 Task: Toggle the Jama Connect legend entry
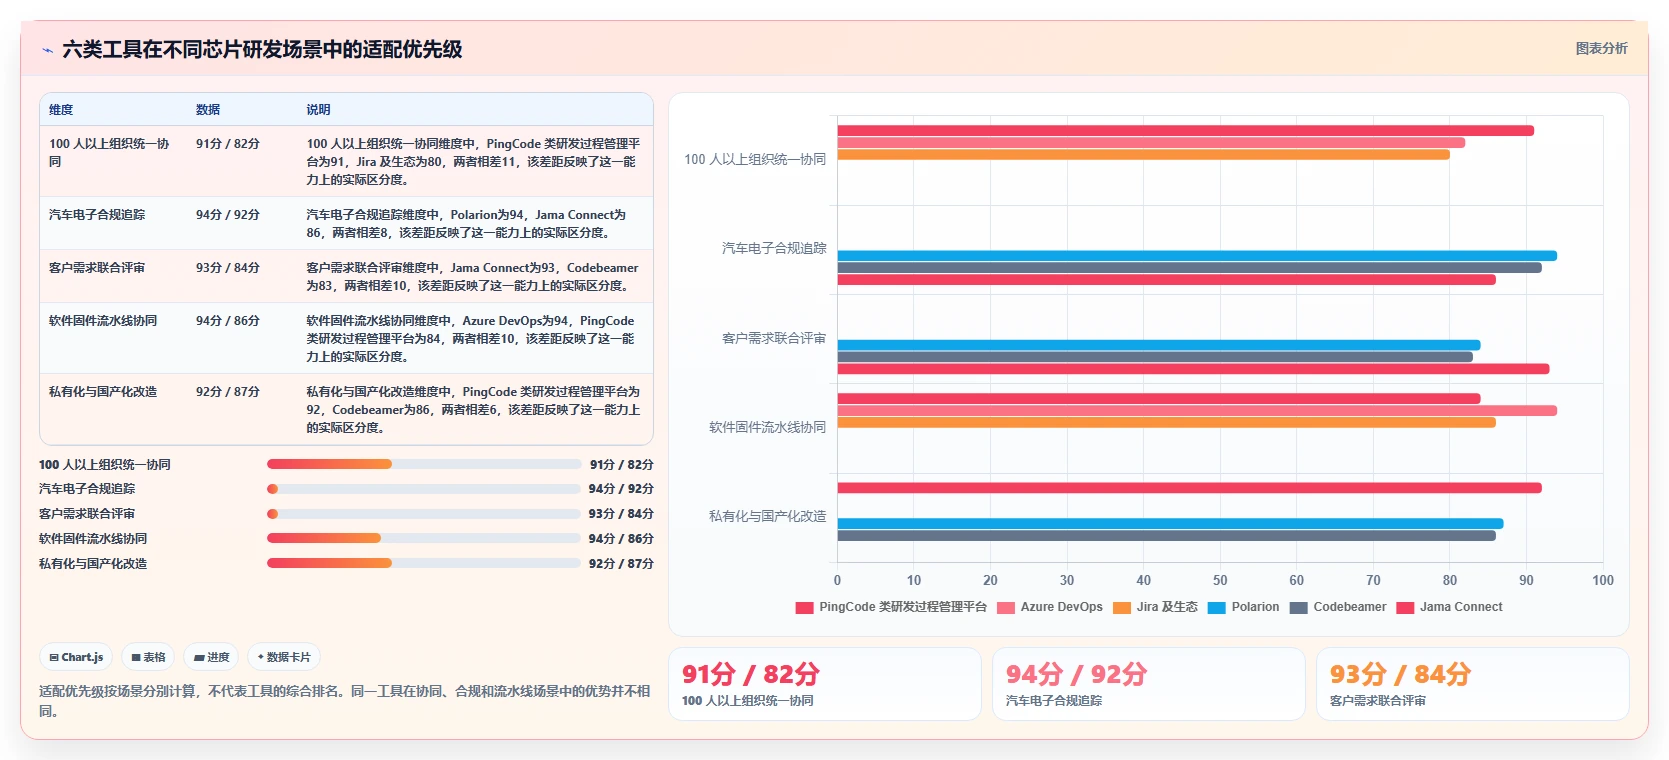point(1449,607)
